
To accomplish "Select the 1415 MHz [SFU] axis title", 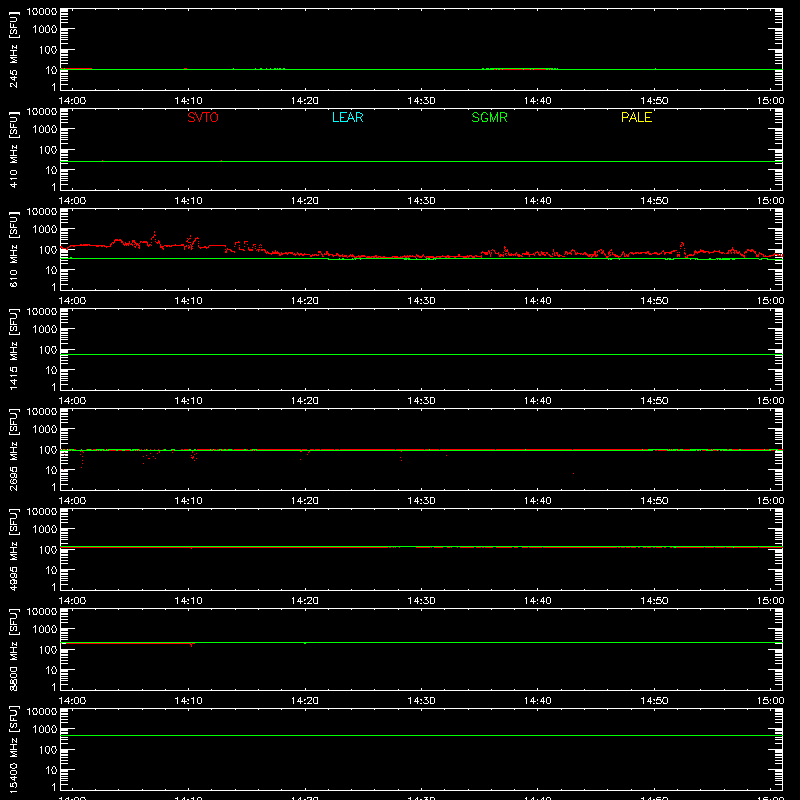I will [13, 349].
